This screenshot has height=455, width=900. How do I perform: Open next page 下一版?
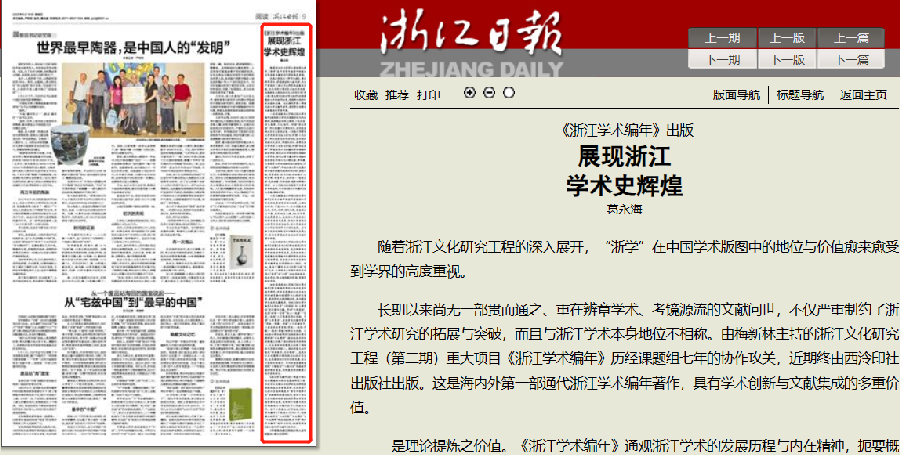pyautogui.click(x=788, y=59)
